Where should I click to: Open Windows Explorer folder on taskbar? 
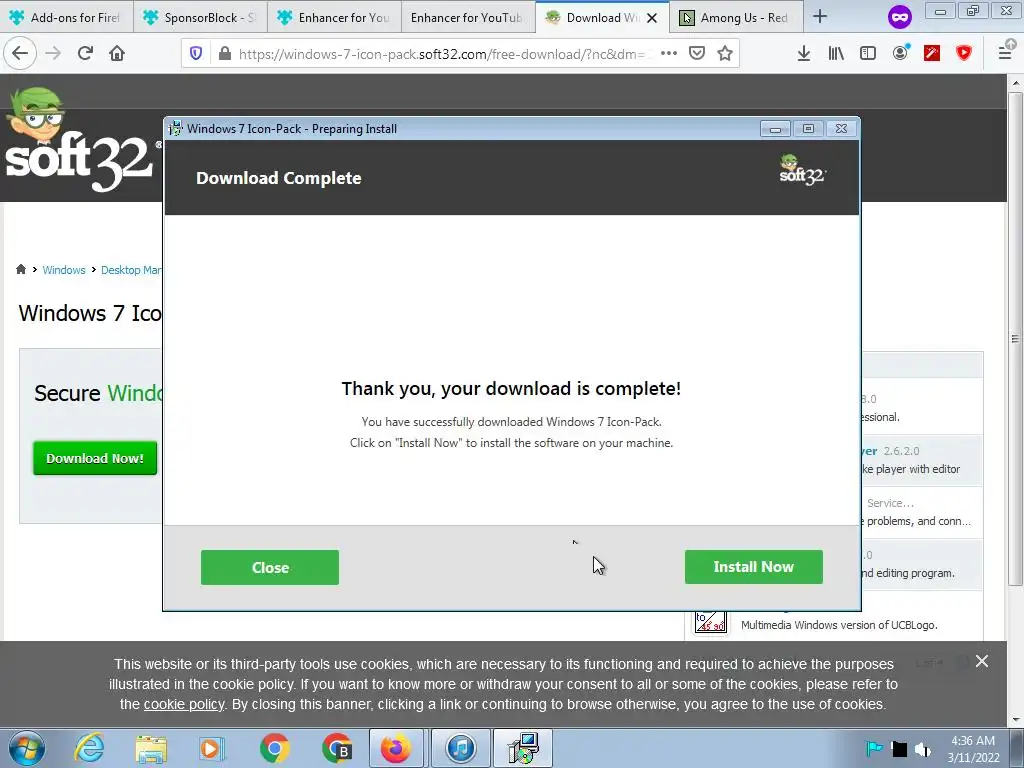coord(151,748)
